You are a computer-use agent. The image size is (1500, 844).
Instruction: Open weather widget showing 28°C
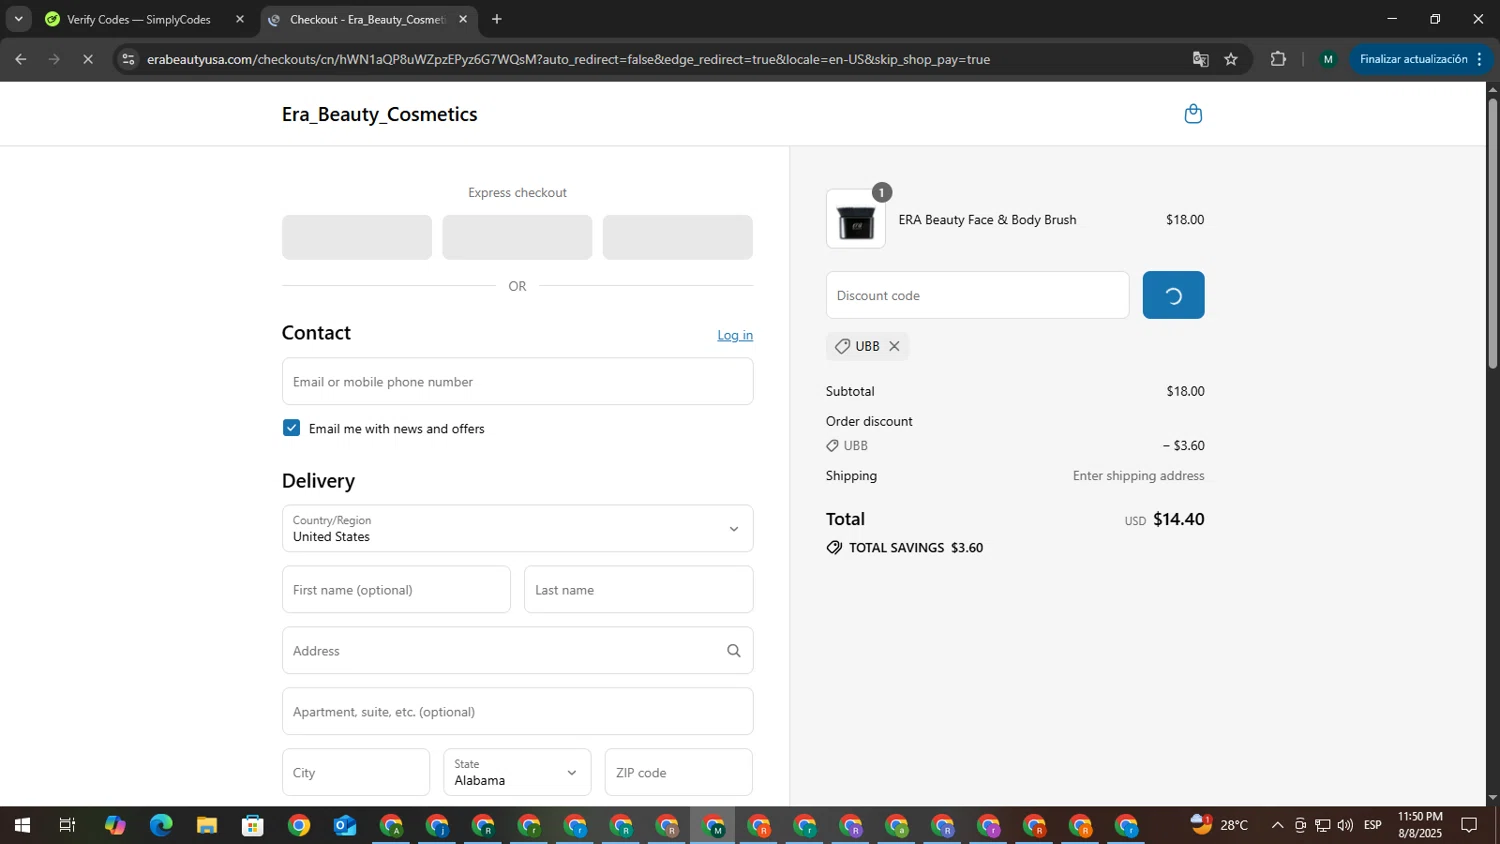pyautogui.click(x=1220, y=825)
